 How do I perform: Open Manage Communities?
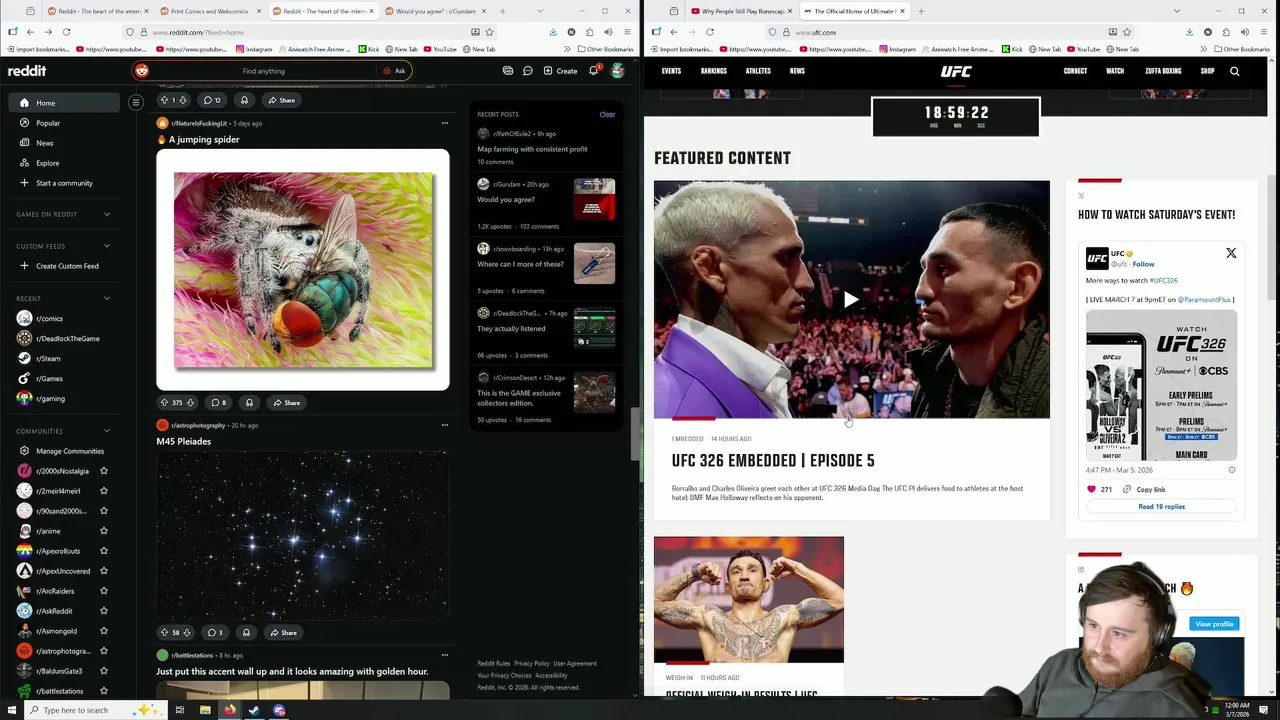tap(64, 451)
